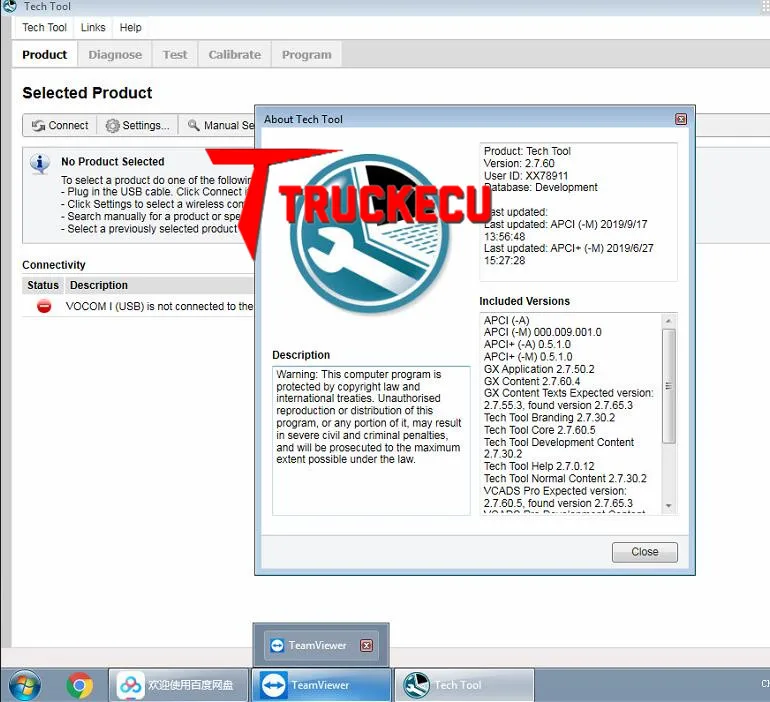Select 'GX Content 2.7.60.4' row
This screenshot has width=770, height=702.
tap(531, 381)
